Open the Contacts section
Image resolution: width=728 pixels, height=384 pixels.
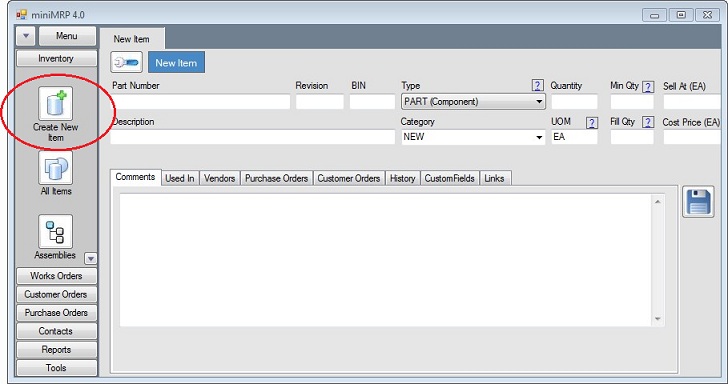[56, 332]
